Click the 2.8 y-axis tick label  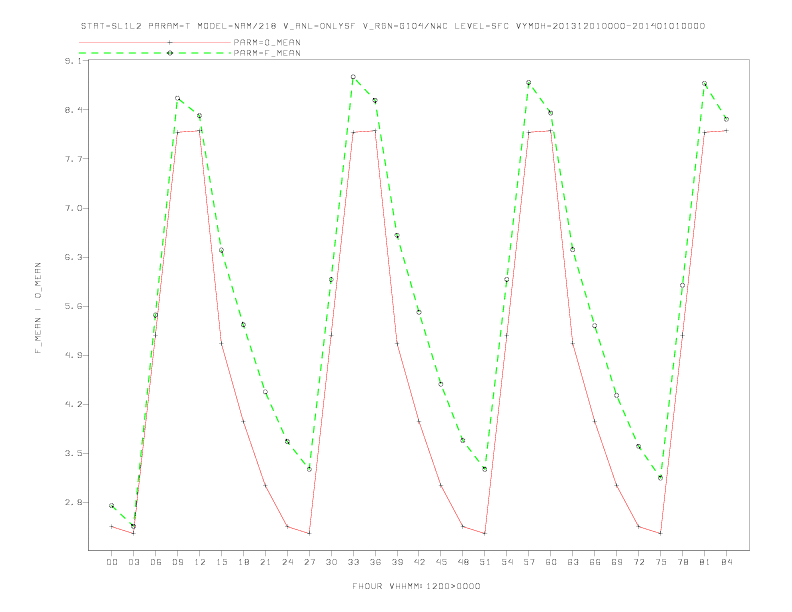tap(72, 502)
